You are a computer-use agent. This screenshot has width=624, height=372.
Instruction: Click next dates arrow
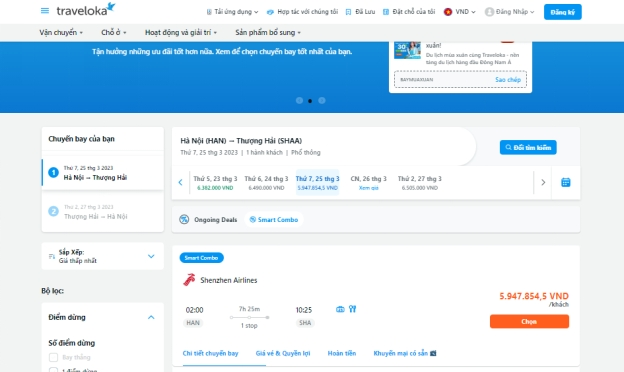coord(543,183)
